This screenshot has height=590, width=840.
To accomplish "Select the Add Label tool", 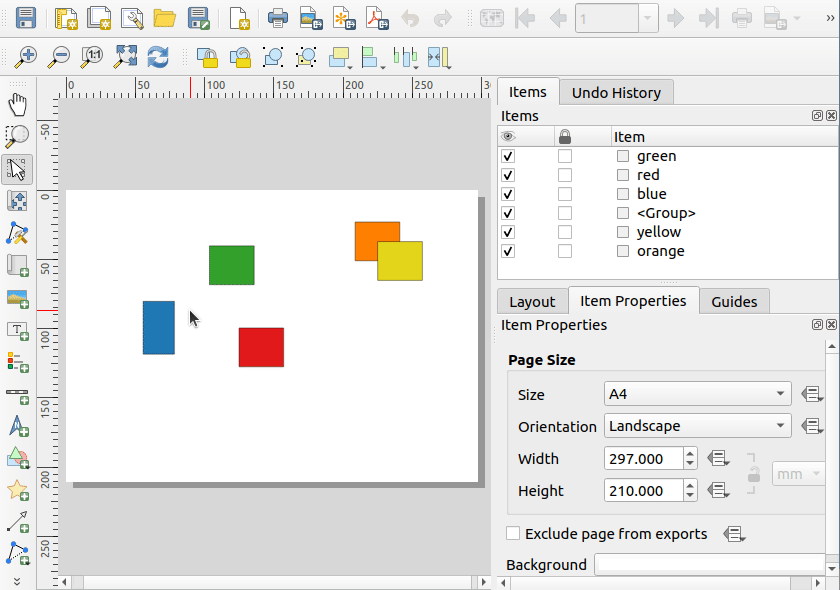I will (17, 329).
